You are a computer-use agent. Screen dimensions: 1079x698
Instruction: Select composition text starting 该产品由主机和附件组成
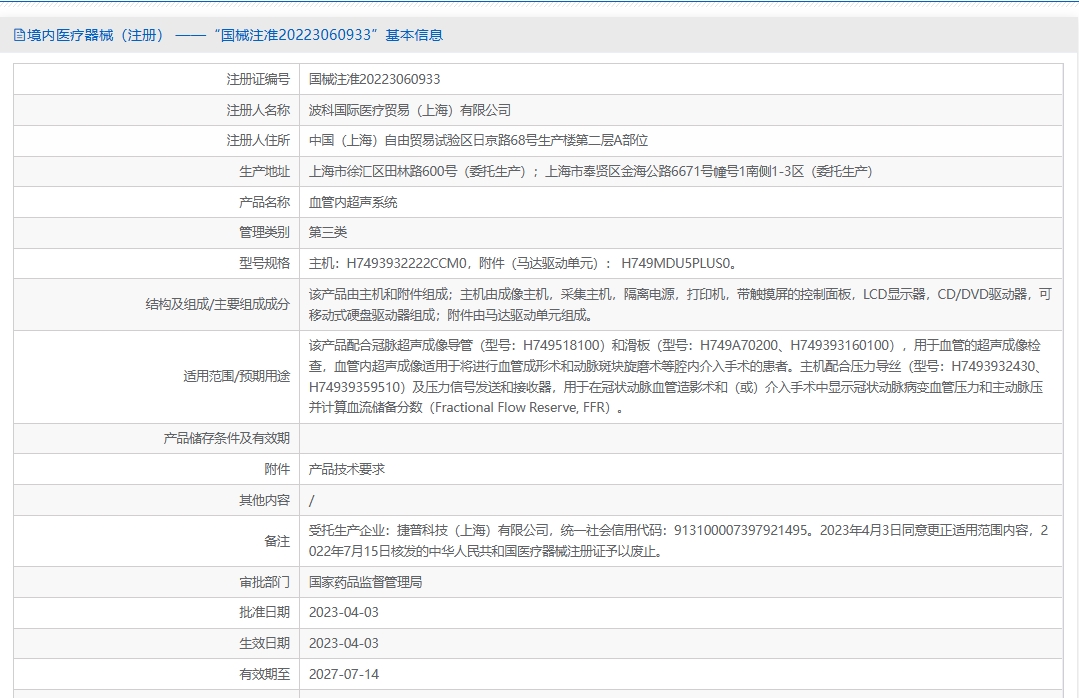click(x=680, y=304)
